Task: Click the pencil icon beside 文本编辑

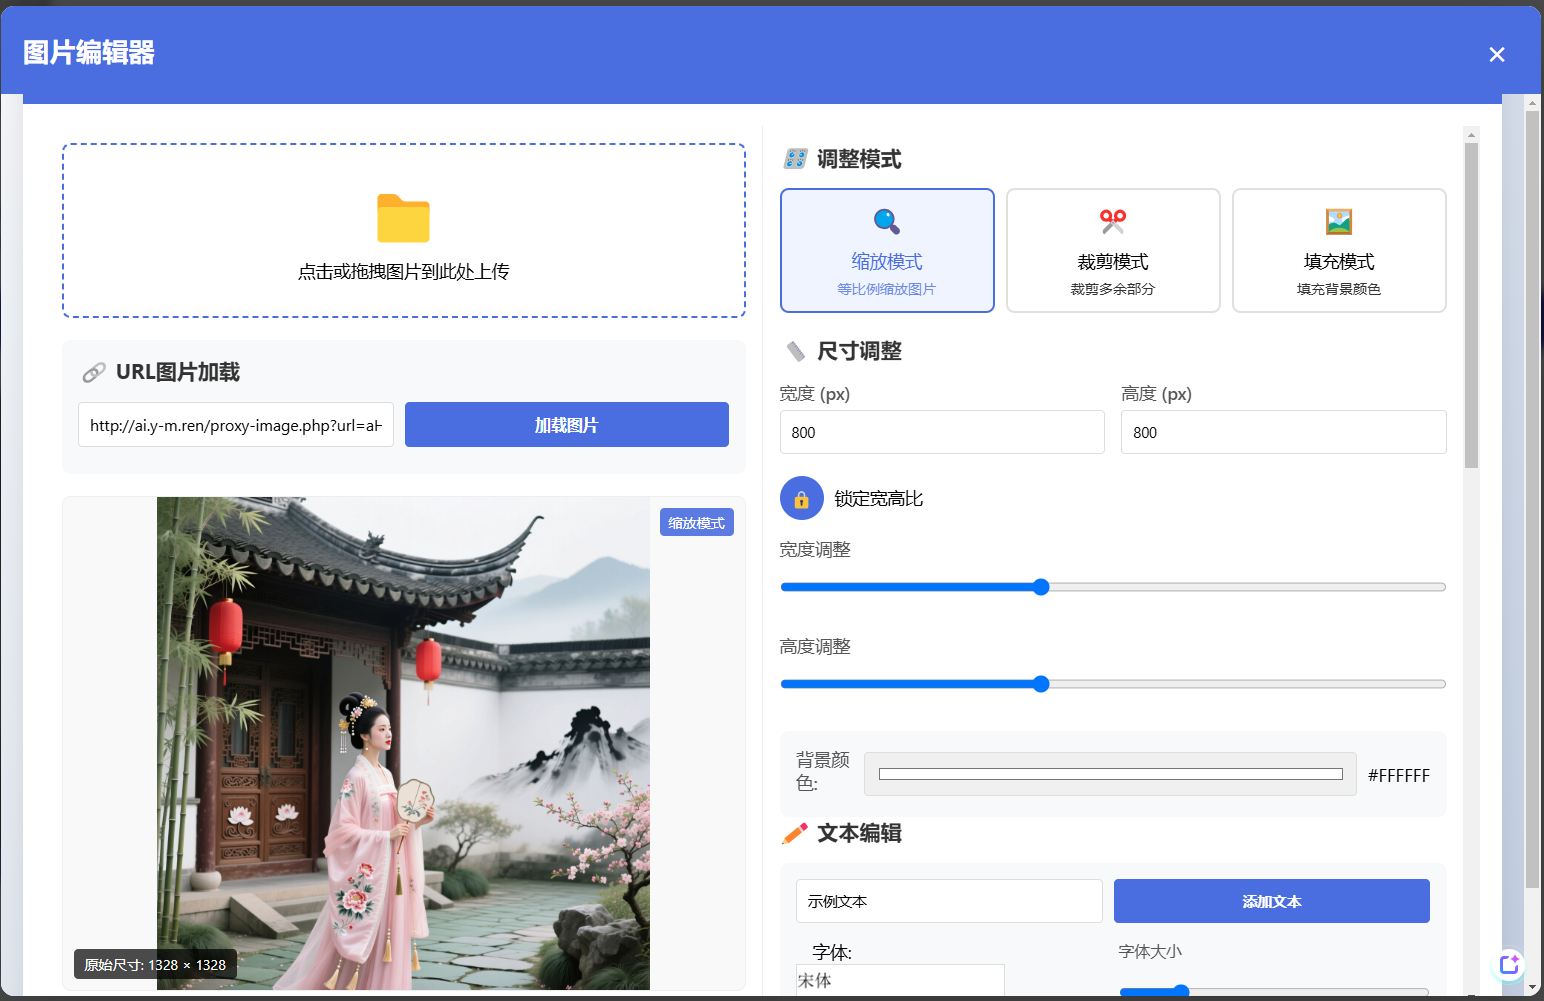Action: click(795, 833)
